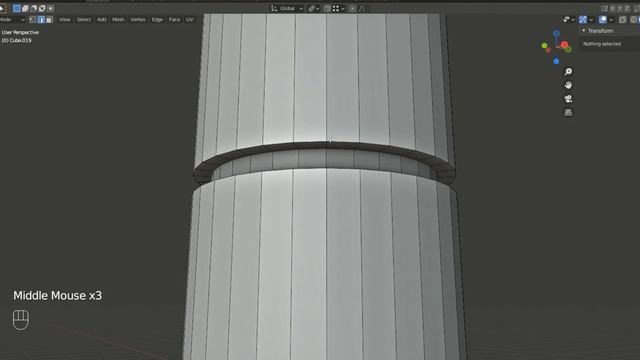The height and width of the screenshot is (360, 640).
Task: Open the pivot point dropdown
Action: [313, 8]
